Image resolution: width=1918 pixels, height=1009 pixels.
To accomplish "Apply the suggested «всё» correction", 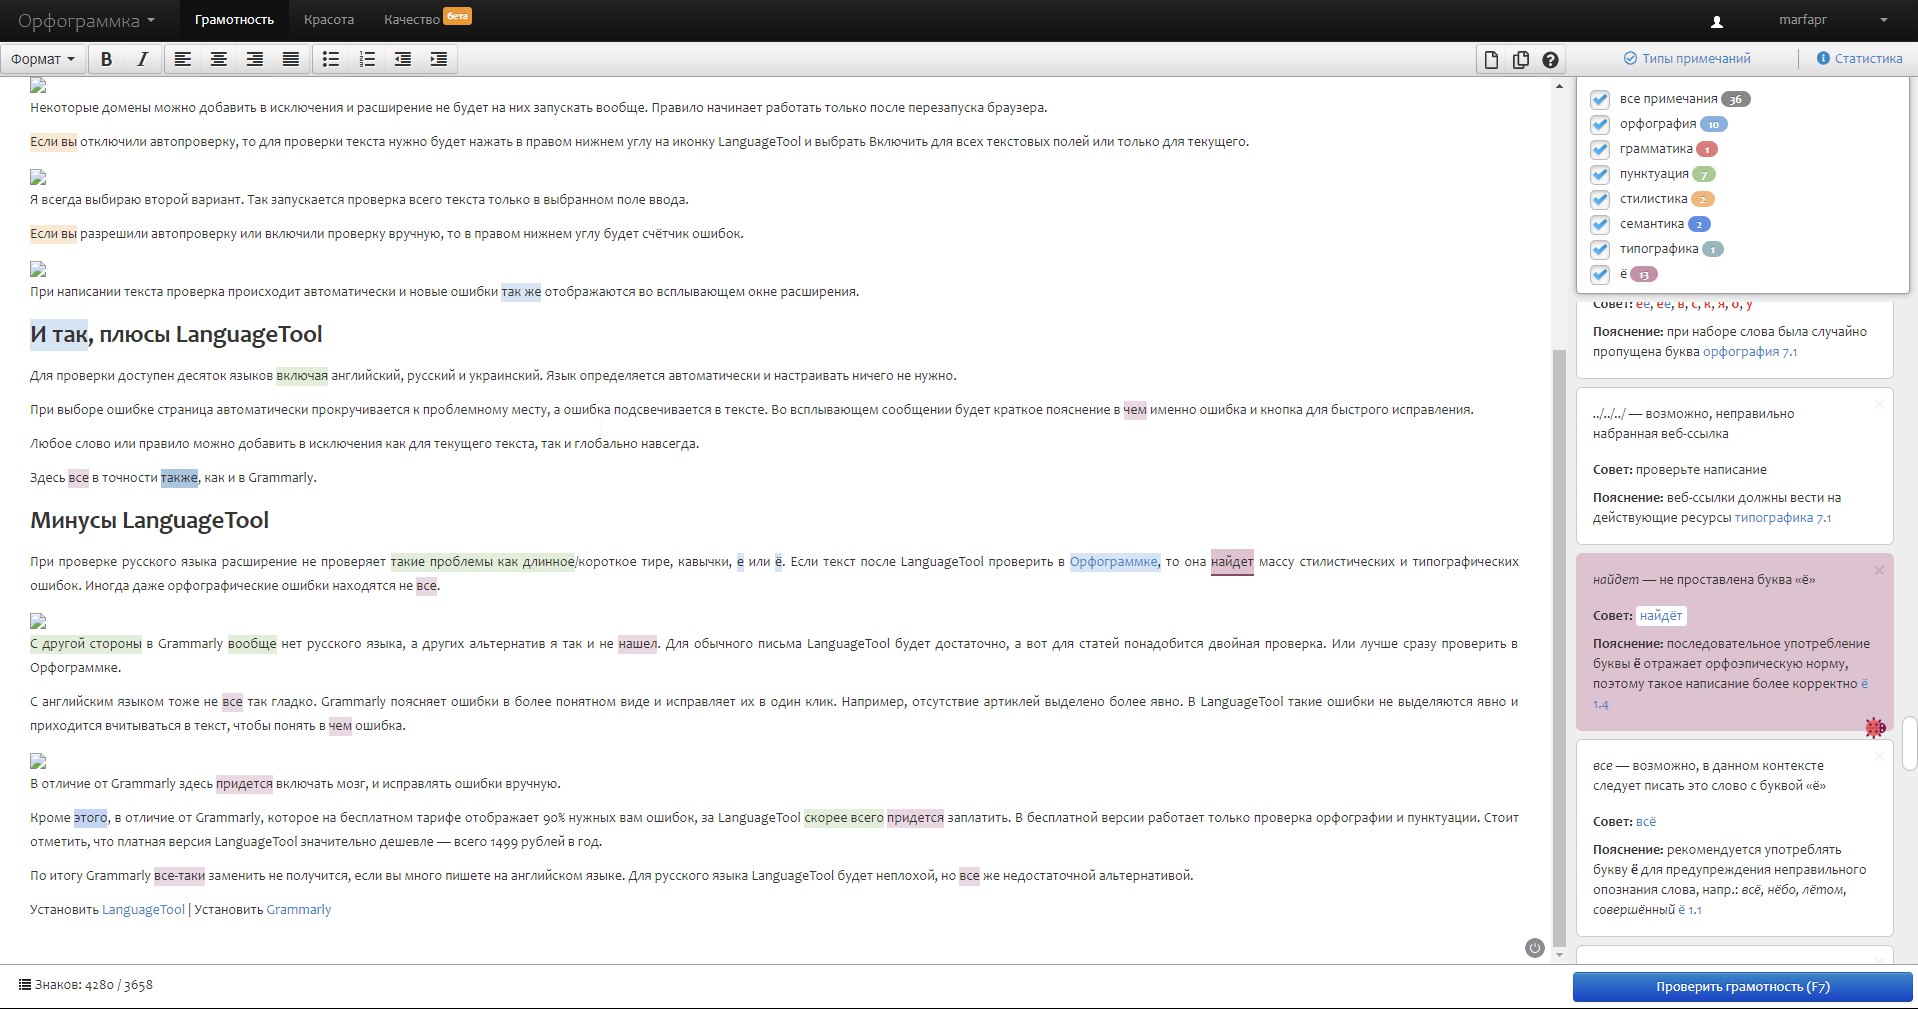I will coord(1646,822).
